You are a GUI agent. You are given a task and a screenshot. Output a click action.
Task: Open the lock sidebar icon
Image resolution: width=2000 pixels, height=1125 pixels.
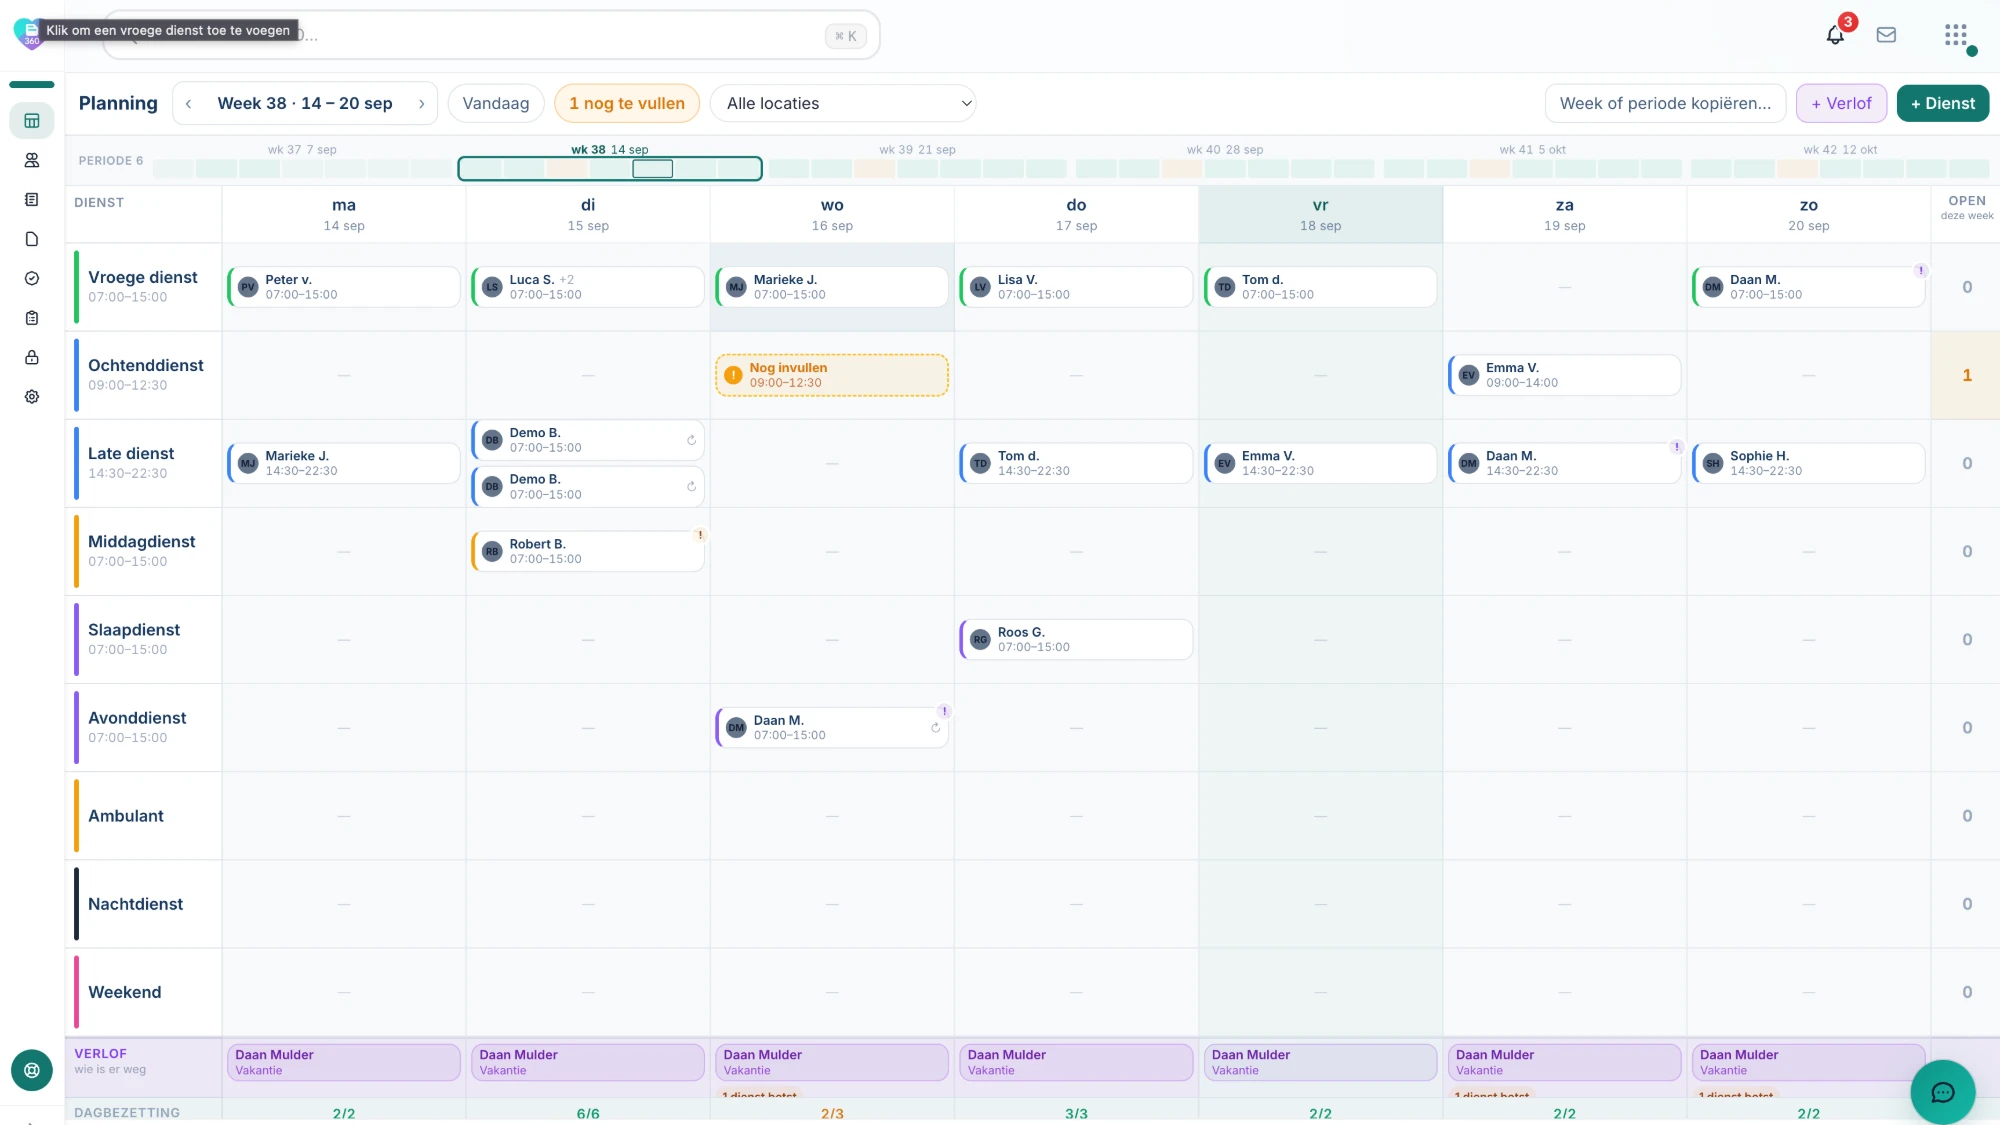point(32,357)
